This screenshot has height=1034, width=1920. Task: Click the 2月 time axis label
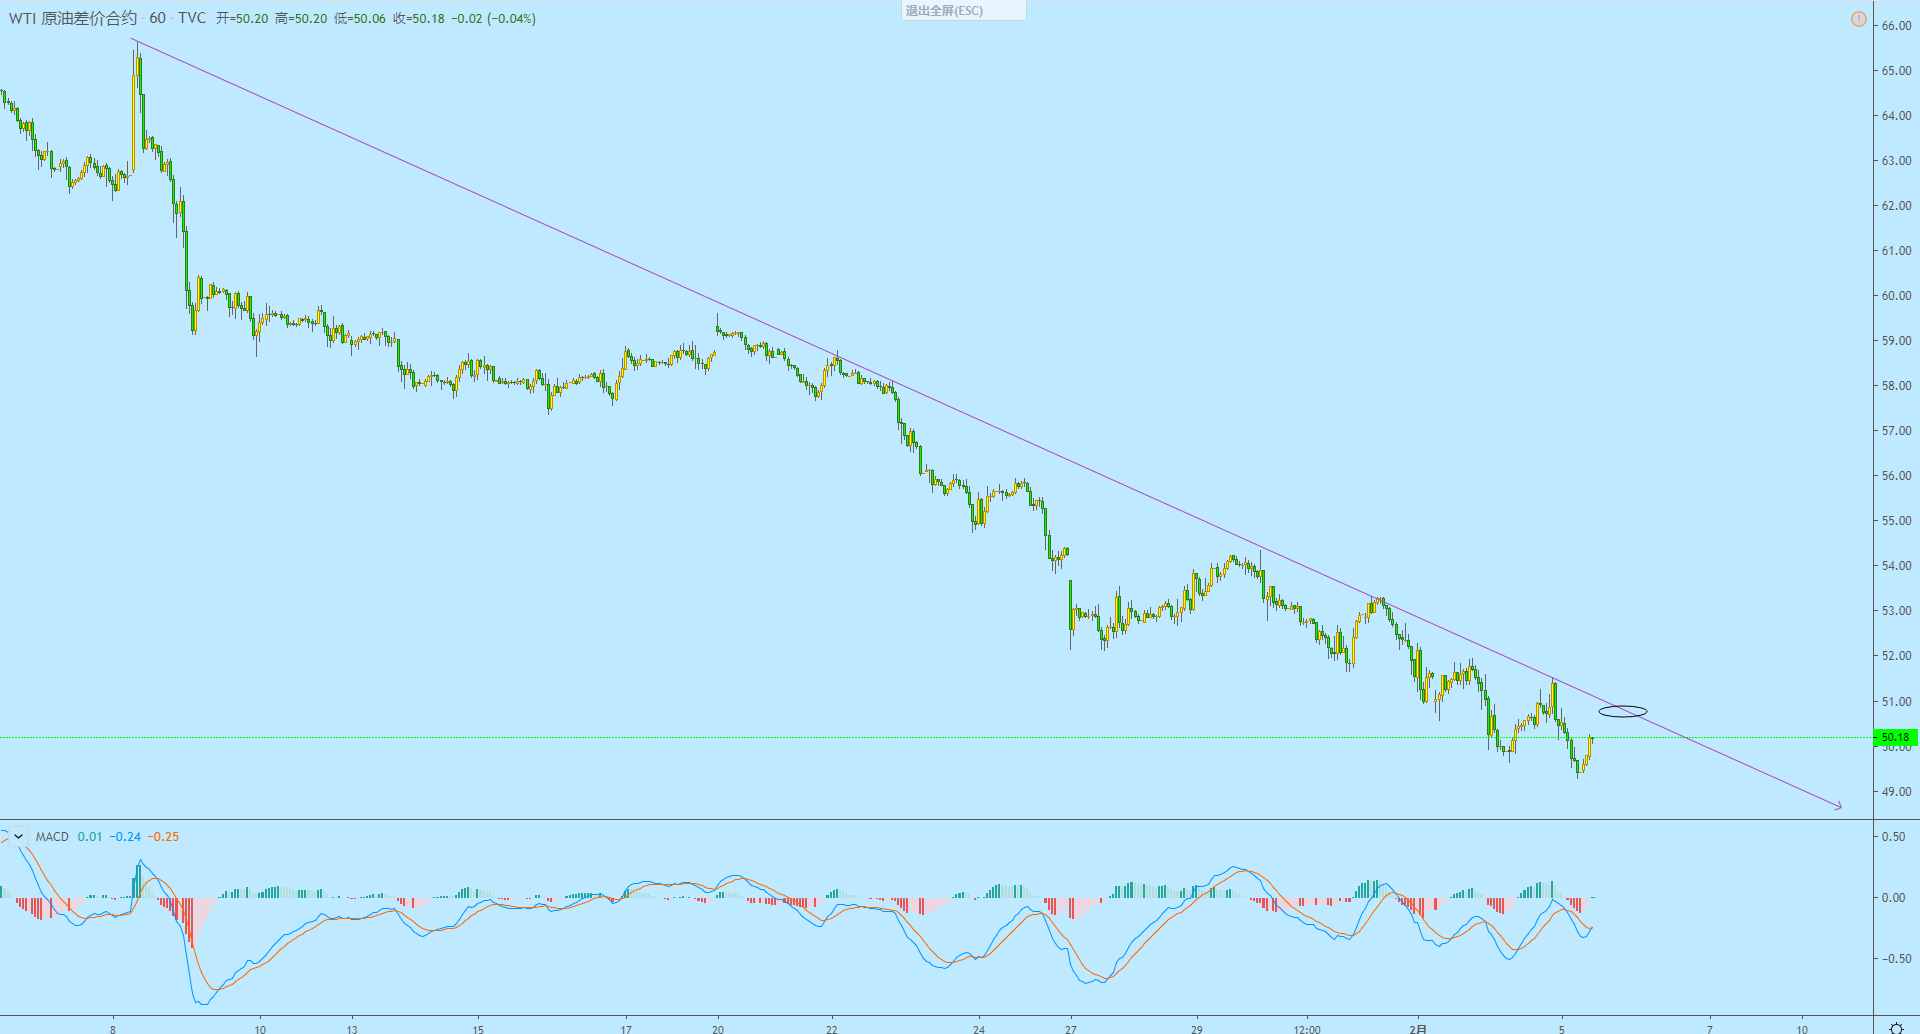coord(1418,1029)
